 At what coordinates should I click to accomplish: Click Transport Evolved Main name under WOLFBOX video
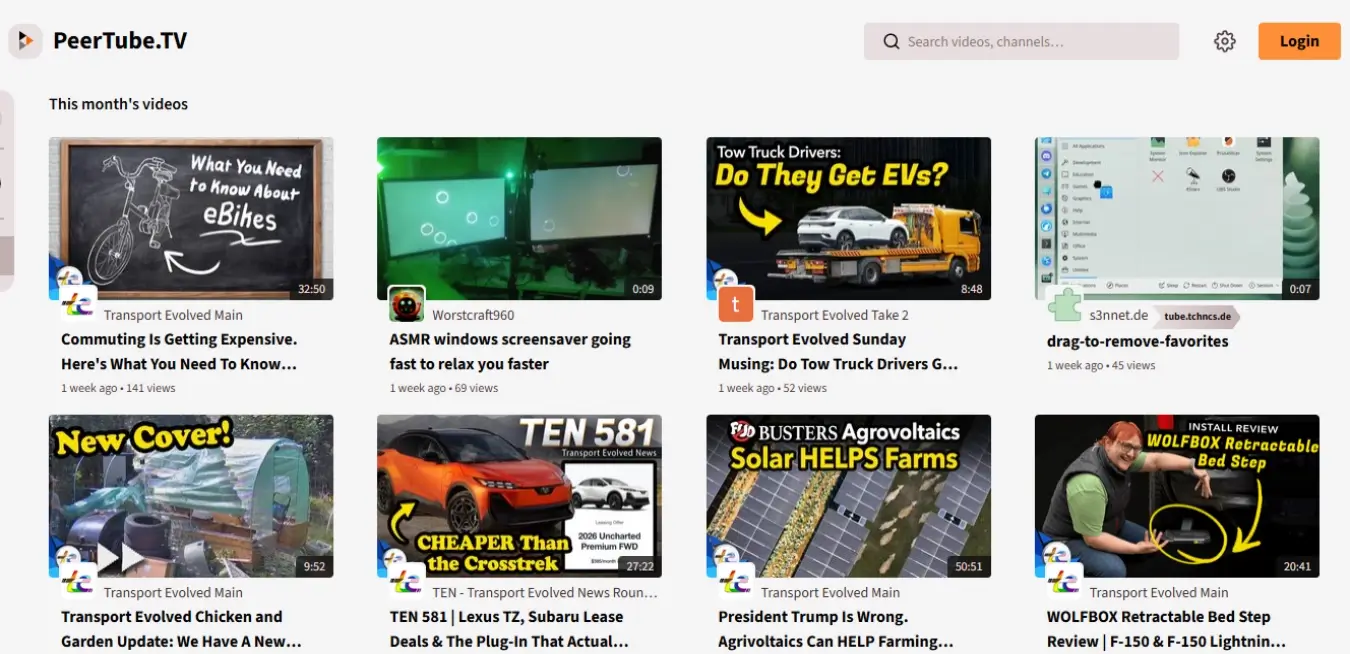(1159, 593)
